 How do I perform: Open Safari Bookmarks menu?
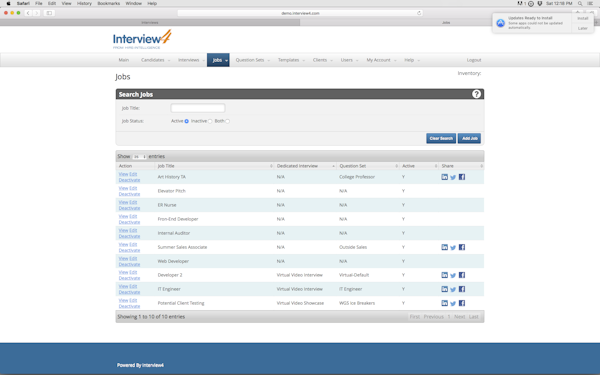tap(109, 3)
